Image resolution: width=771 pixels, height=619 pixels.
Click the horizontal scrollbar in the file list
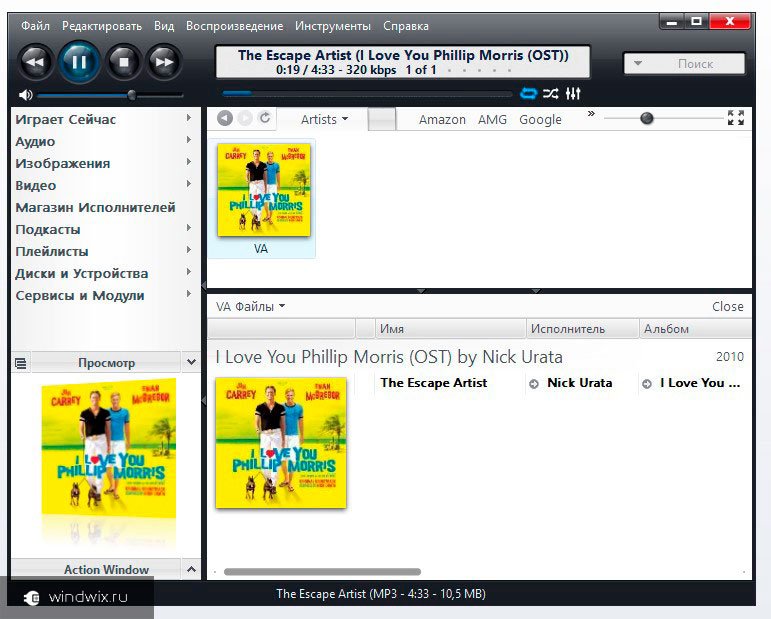click(322, 572)
